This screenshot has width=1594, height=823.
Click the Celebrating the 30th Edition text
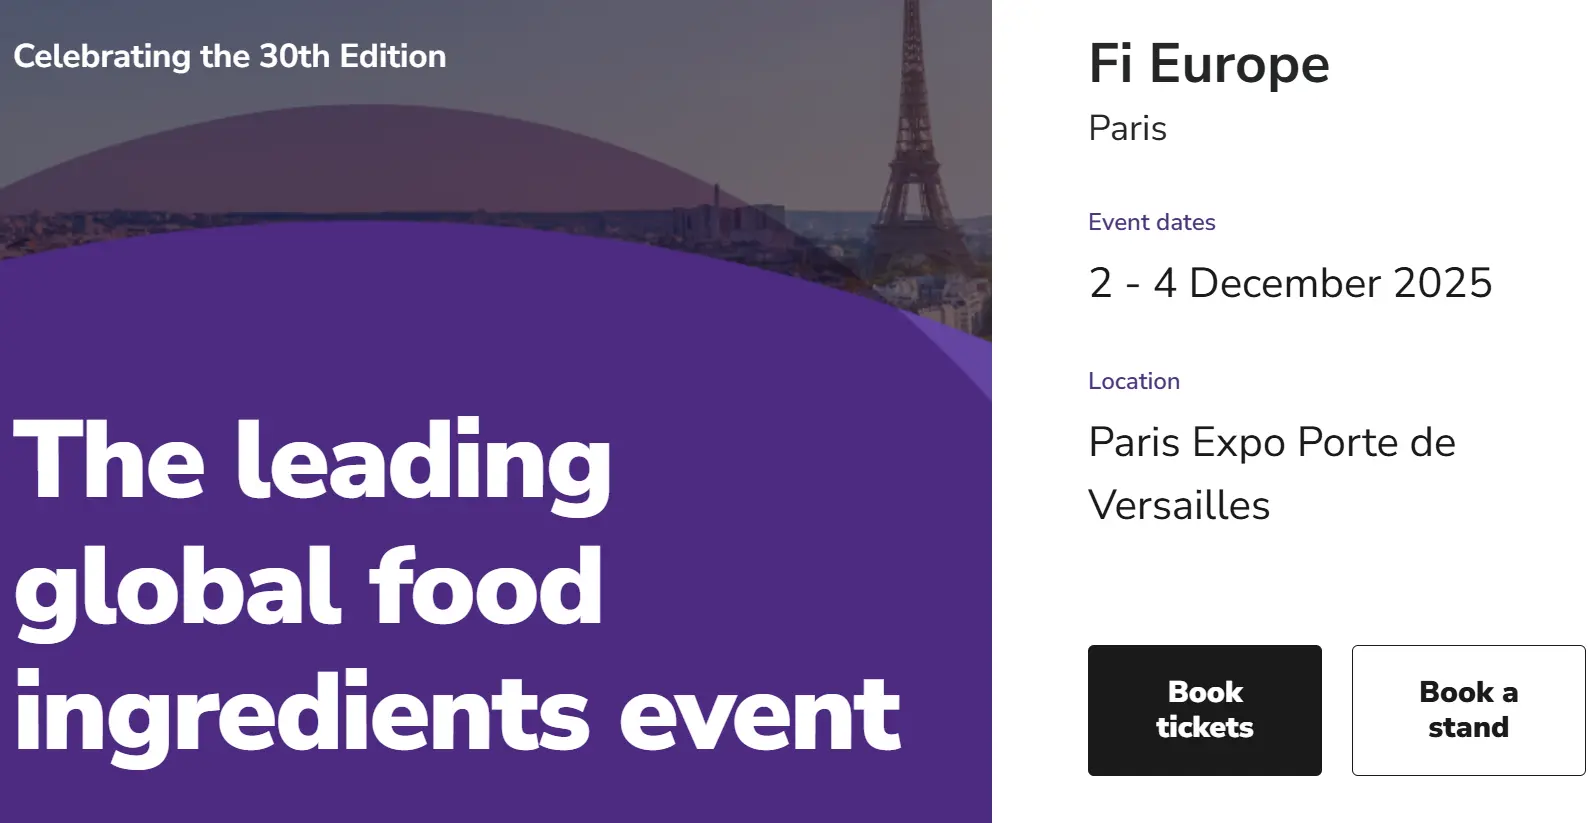[229, 56]
